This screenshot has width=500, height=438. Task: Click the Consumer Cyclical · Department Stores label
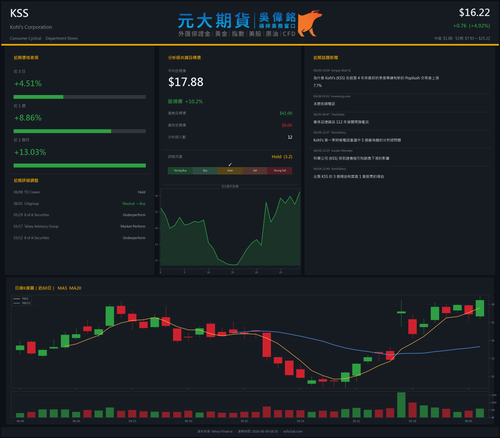(x=44, y=38)
